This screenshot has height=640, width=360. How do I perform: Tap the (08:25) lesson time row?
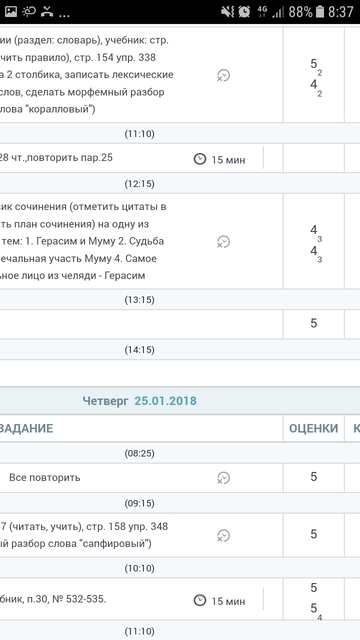coord(180,453)
